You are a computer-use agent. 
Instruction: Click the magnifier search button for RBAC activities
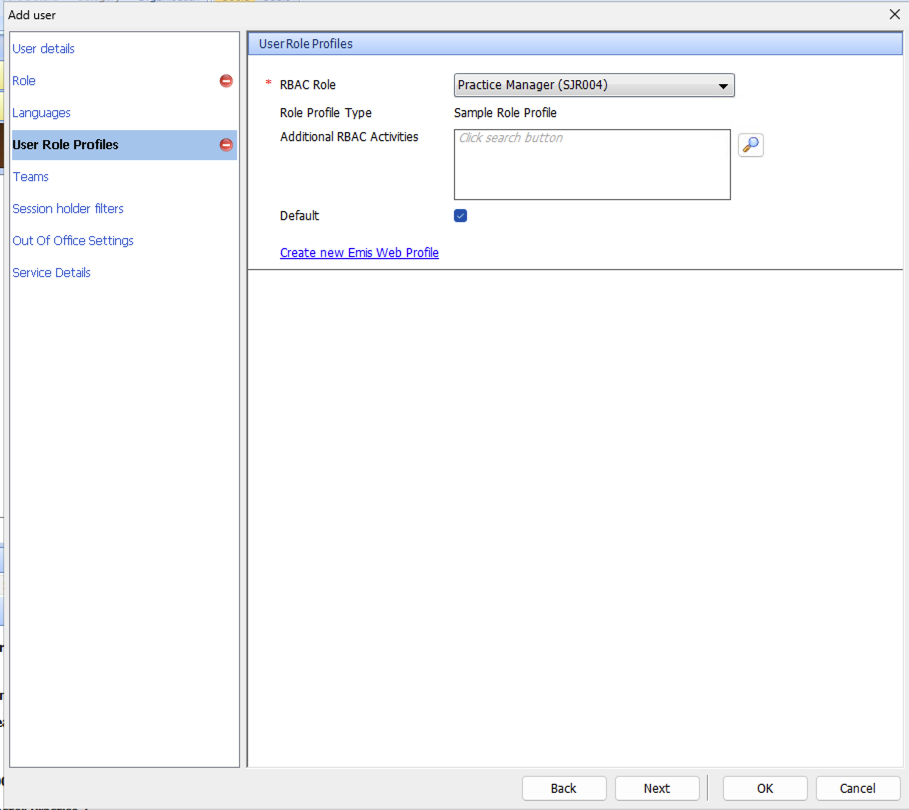(x=750, y=146)
